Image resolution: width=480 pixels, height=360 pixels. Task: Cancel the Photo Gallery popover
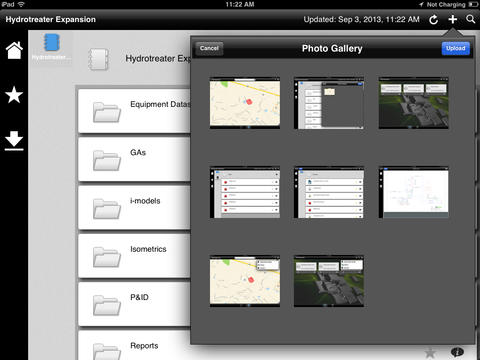tap(209, 48)
